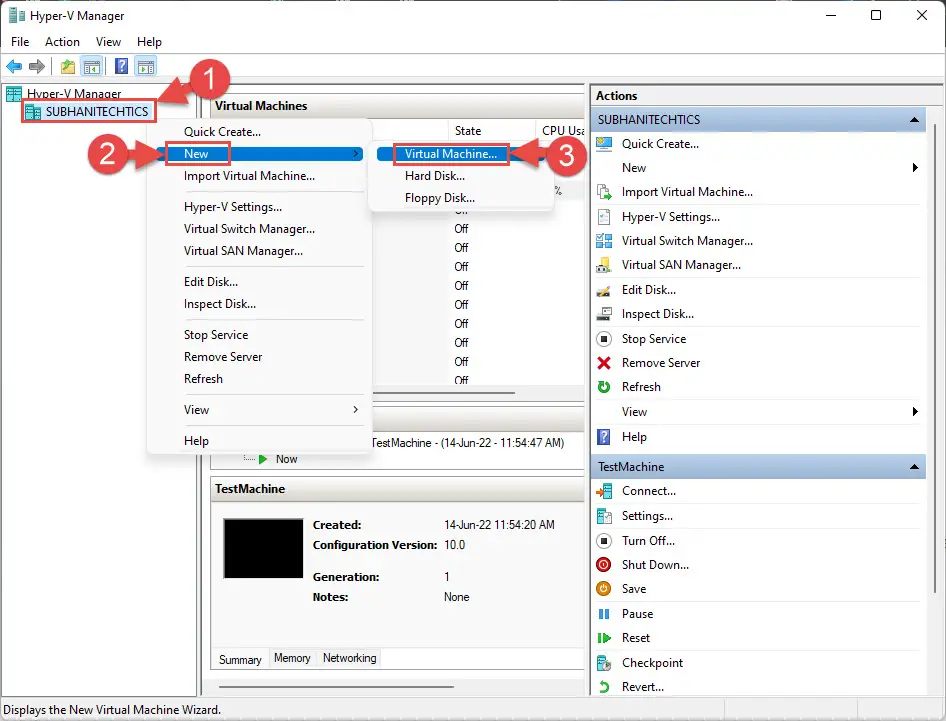The image size is (946, 721).
Task: Click red Shut Down icon
Action: coord(604,565)
